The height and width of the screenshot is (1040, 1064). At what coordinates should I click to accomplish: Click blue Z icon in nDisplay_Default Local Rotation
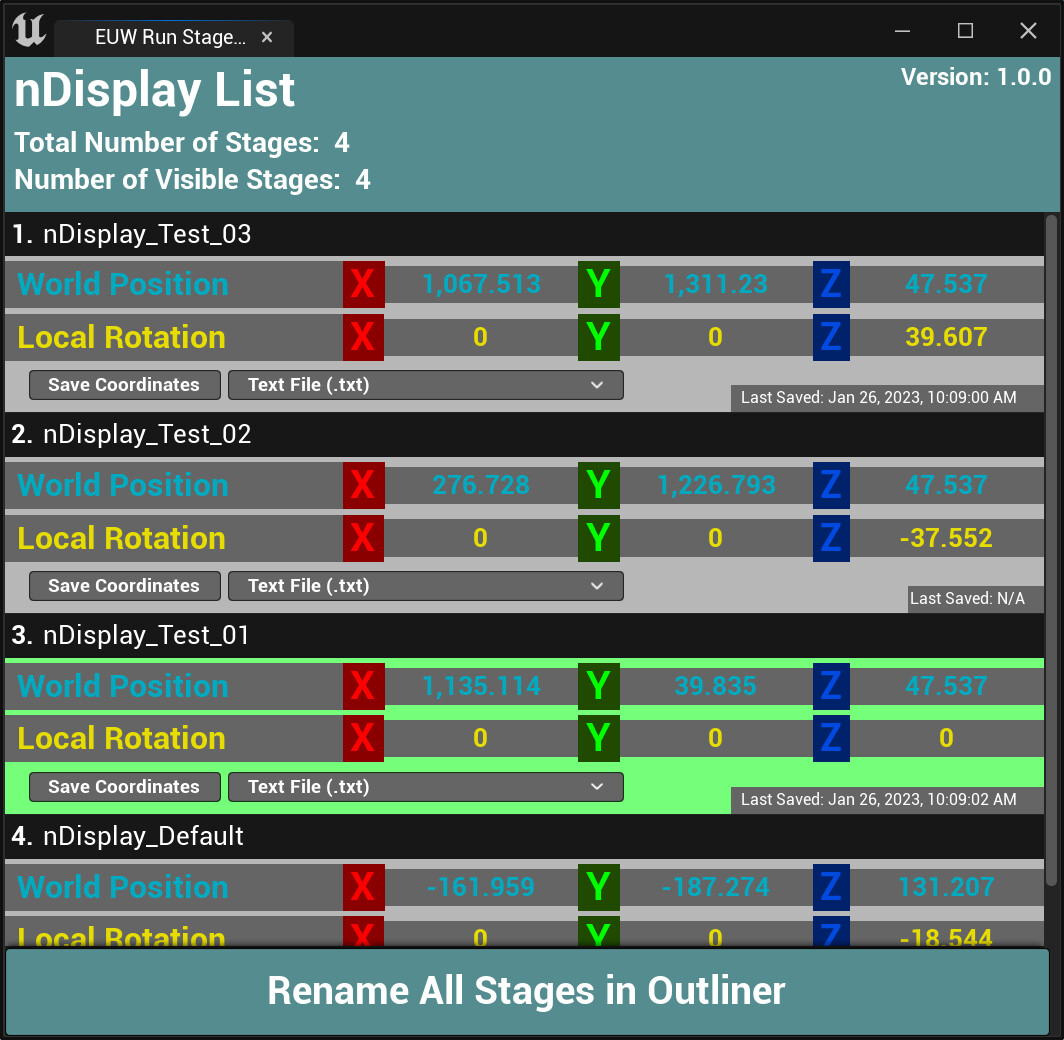[x=831, y=937]
